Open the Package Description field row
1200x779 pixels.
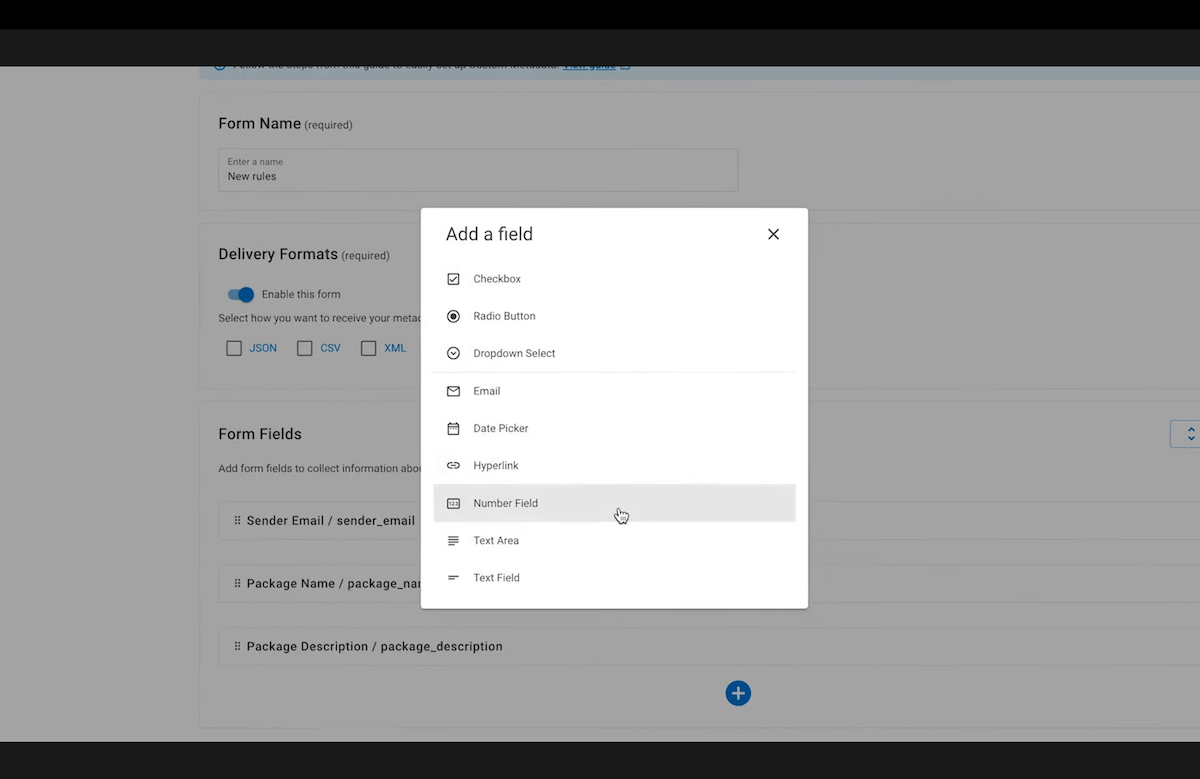coord(709,647)
